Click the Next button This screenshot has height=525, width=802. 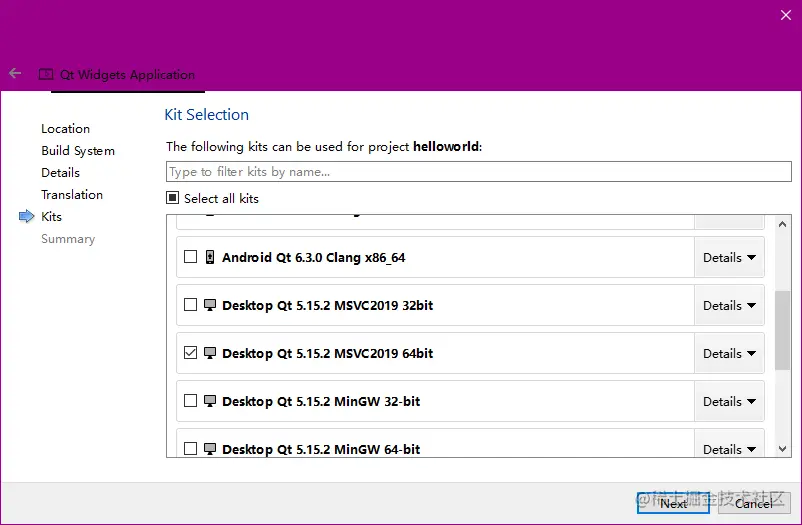pyautogui.click(x=673, y=503)
